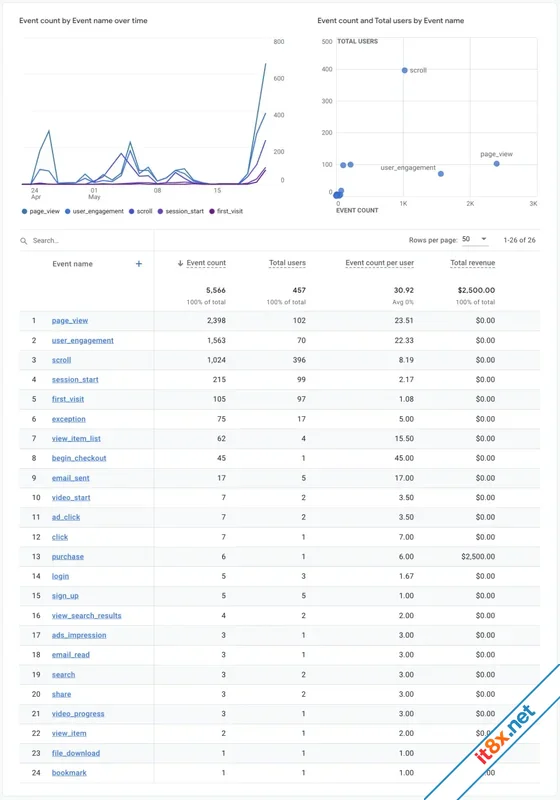
Task: Open the click event link
Action: point(60,537)
